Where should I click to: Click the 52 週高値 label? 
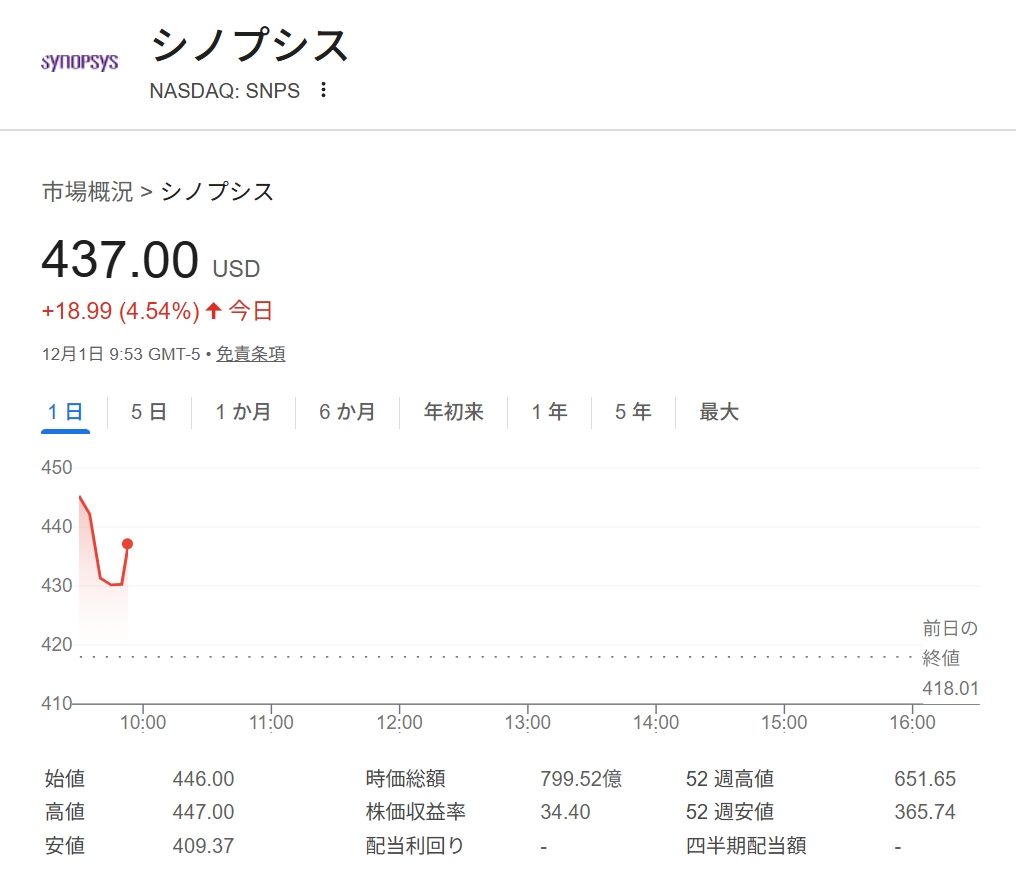click(730, 779)
